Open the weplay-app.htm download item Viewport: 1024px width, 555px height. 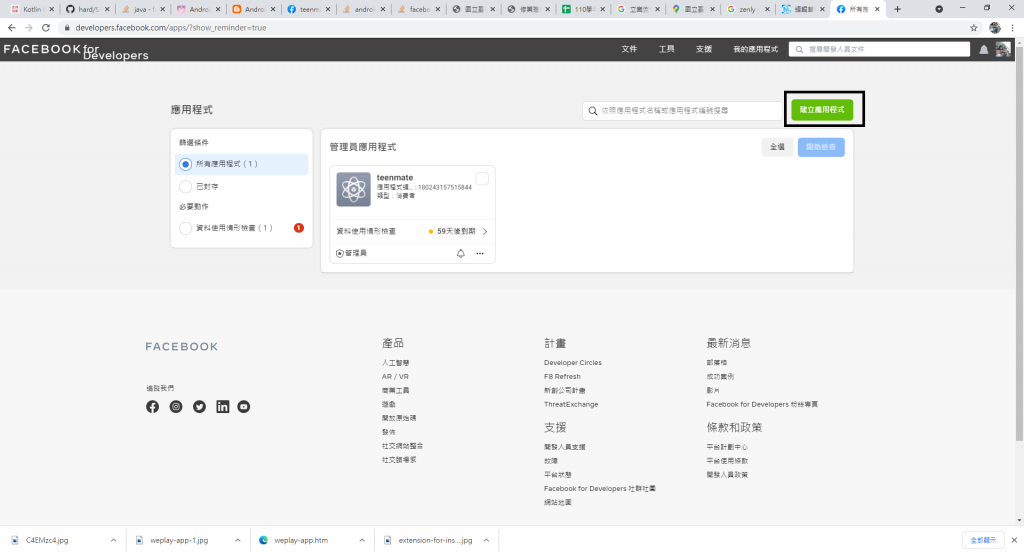(x=301, y=540)
